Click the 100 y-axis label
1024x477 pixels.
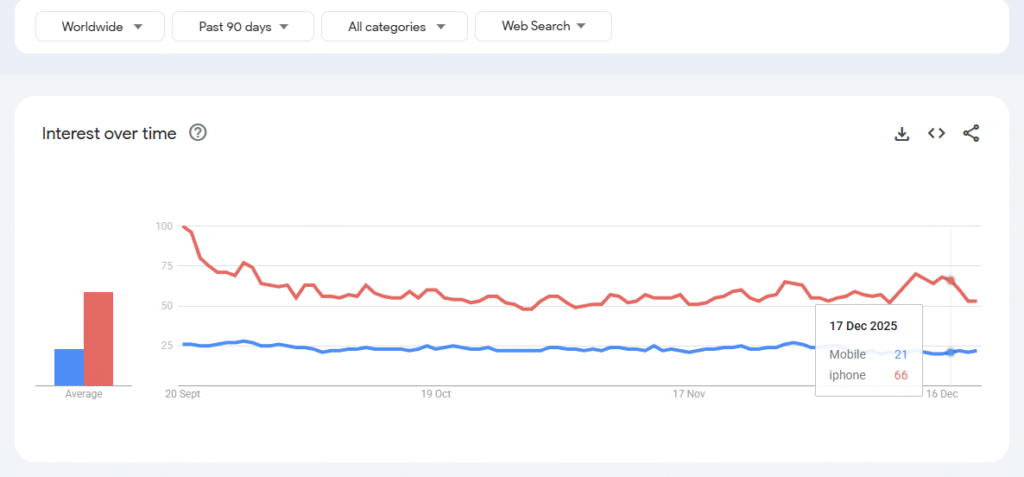[x=163, y=226]
